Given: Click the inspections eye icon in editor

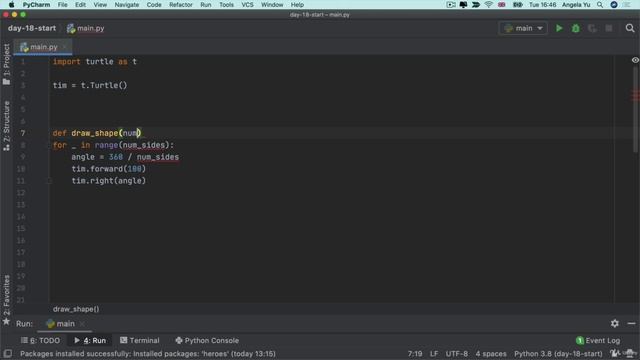Looking at the screenshot, I should pyautogui.click(x=635, y=60).
